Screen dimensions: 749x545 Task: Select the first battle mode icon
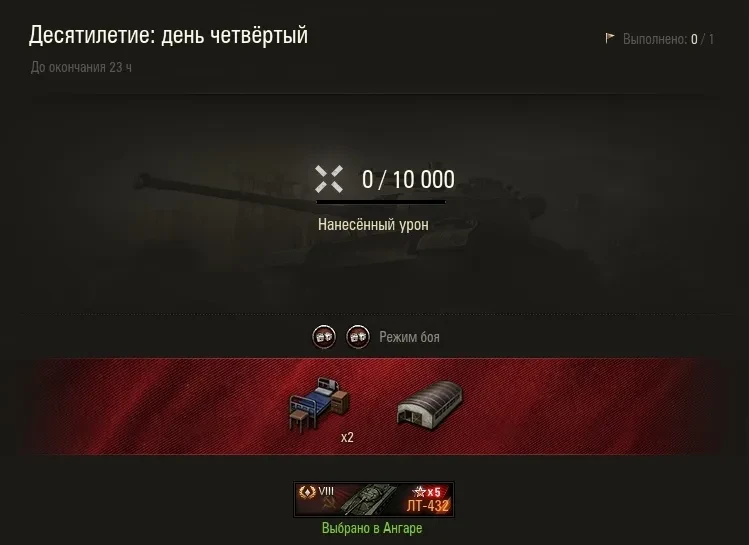tap(324, 337)
